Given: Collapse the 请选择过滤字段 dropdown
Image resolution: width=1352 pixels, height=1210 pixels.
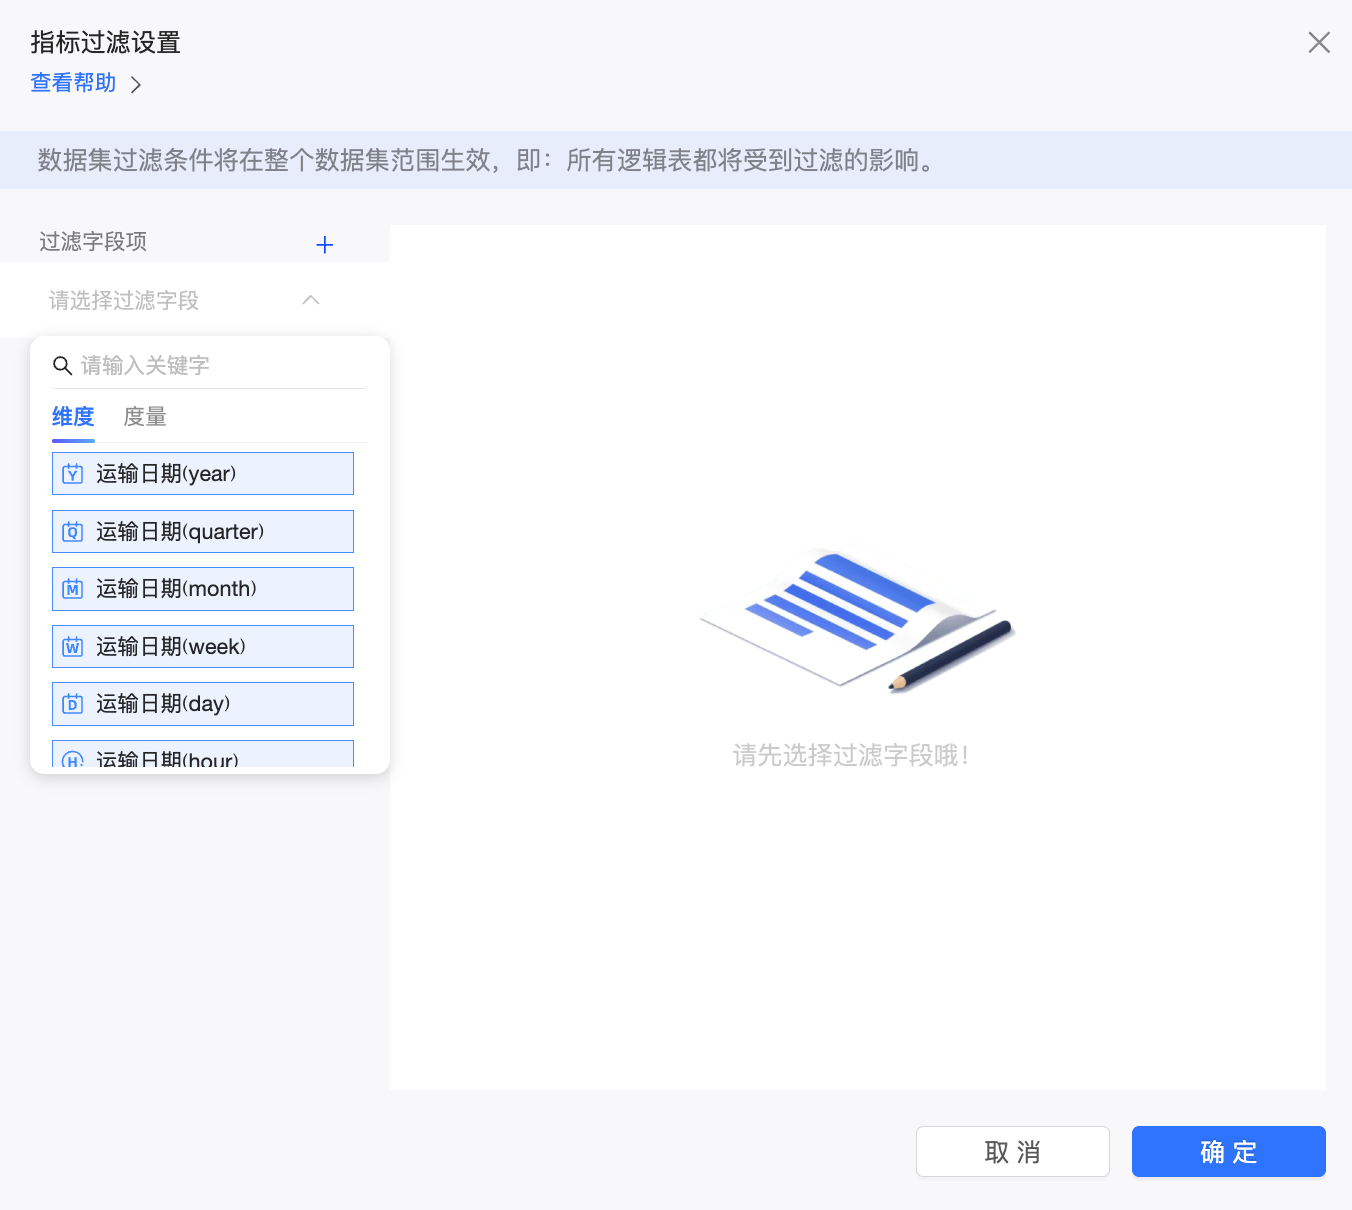Looking at the screenshot, I should click(185, 300).
